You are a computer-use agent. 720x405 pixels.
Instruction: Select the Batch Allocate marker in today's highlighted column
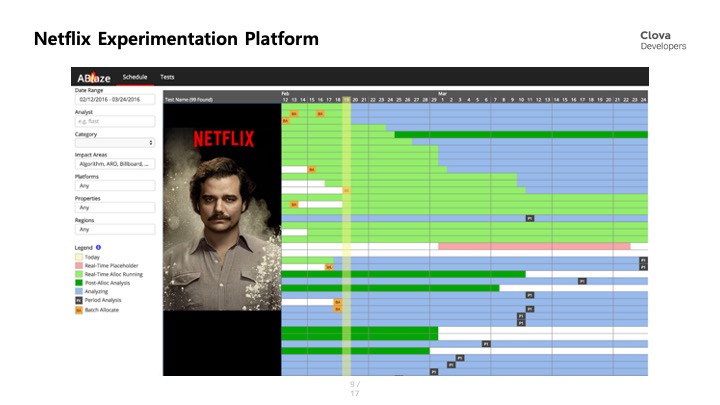tap(346, 190)
